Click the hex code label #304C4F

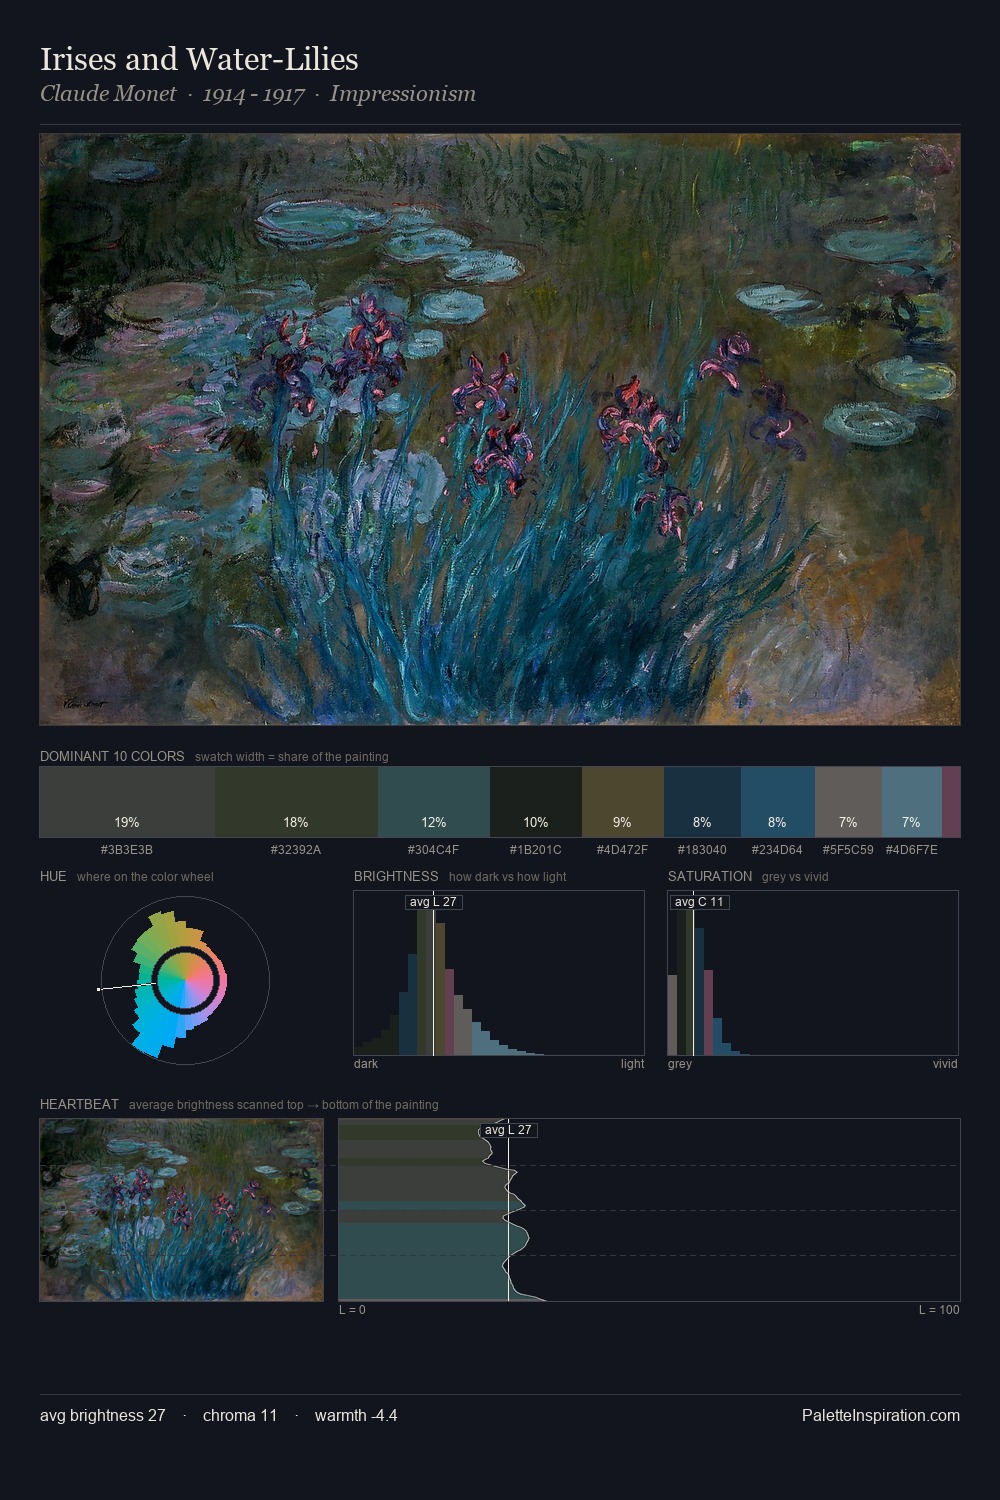pos(434,850)
